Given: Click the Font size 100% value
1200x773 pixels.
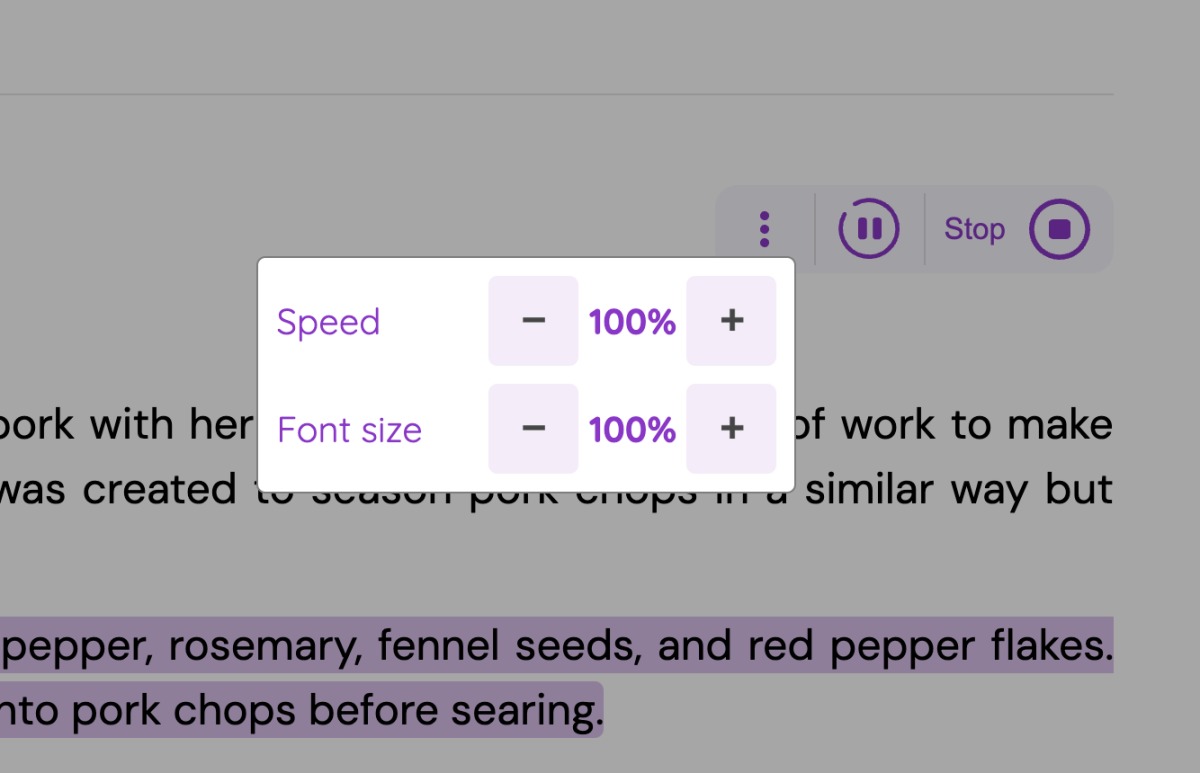Looking at the screenshot, I should click(632, 430).
